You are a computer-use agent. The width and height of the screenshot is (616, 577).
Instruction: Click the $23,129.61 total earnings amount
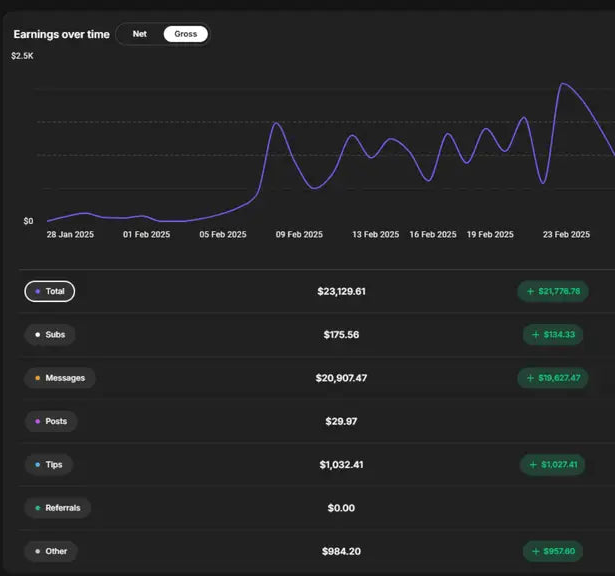coord(341,292)
